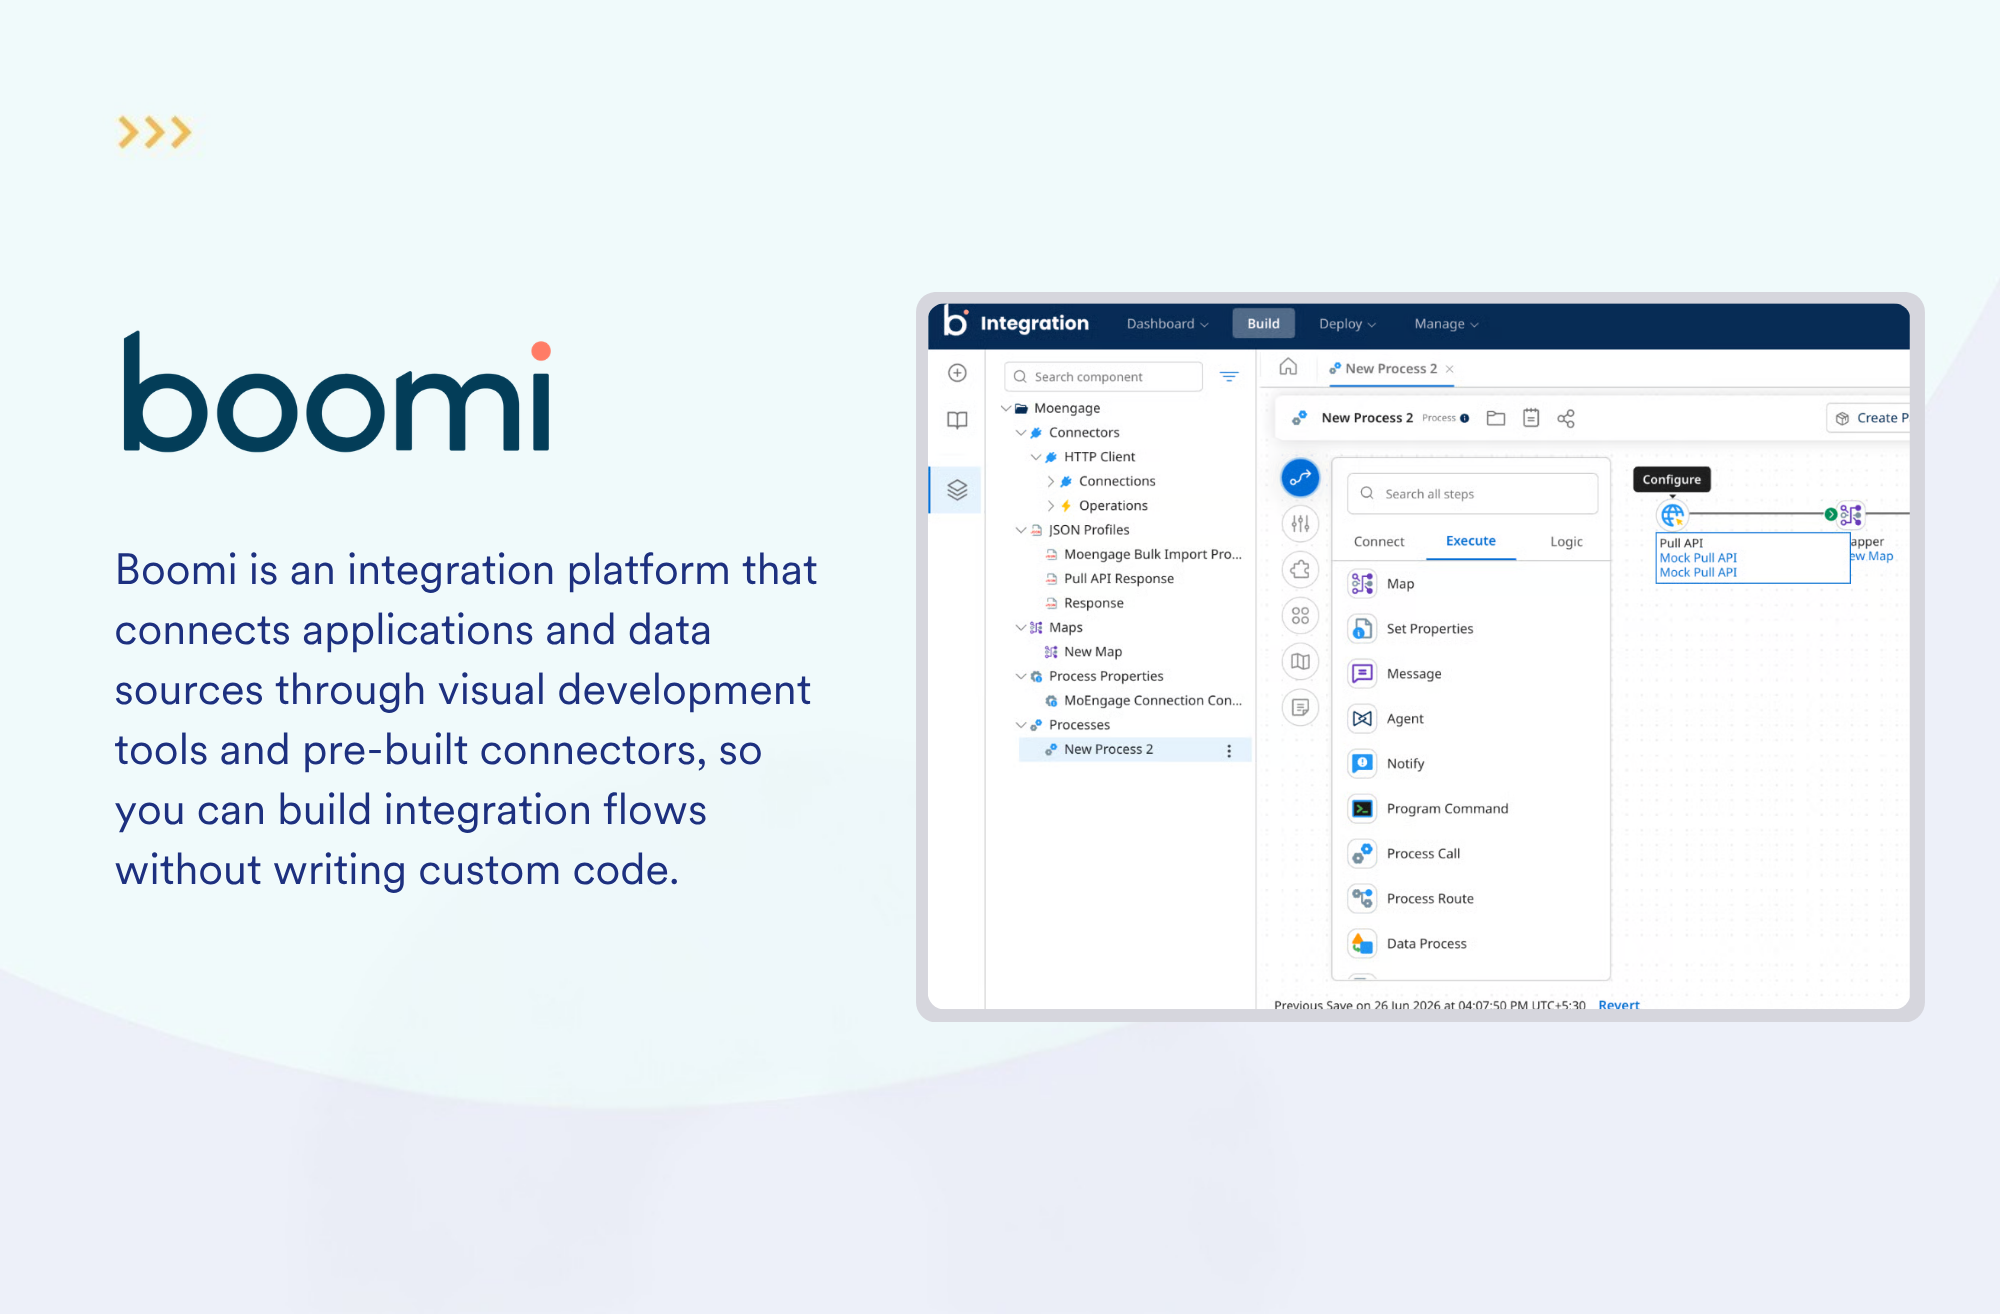
Task: Select the New Process 2 document tab
Action: [1391, 369]
